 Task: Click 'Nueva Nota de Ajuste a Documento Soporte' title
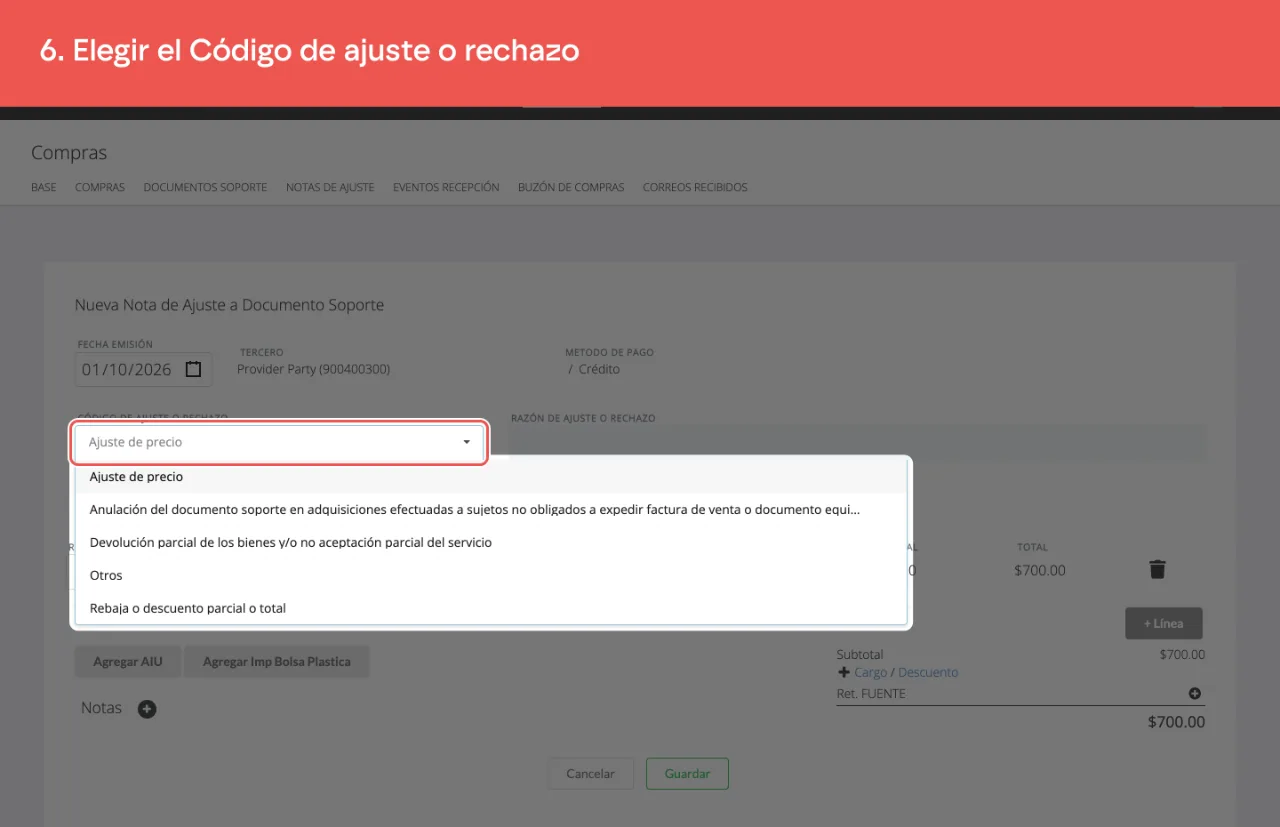[x=229, y=305]
